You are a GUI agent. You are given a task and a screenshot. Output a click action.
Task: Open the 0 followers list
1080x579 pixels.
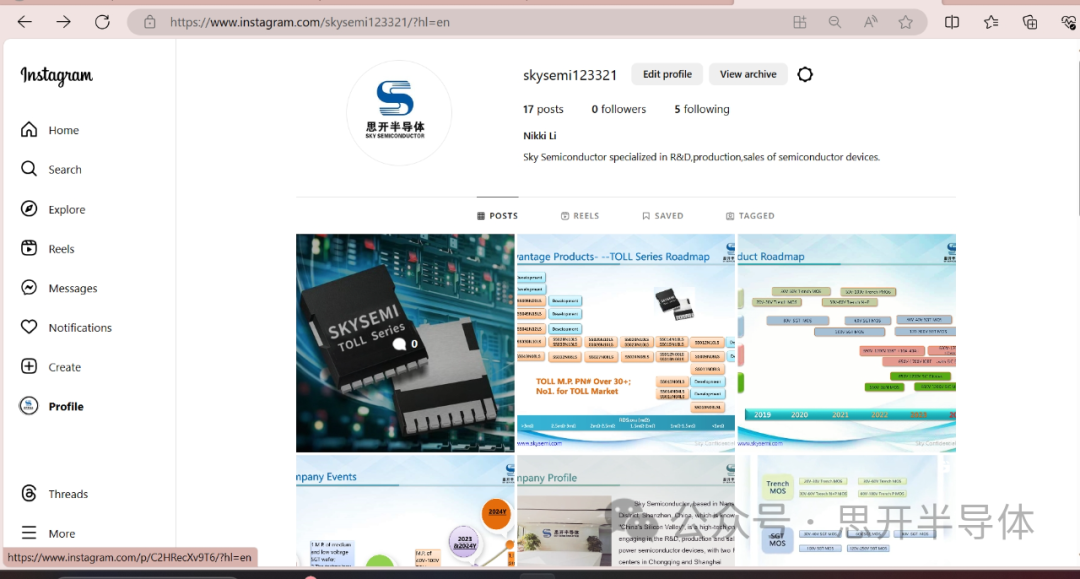click(x=619, y=109)
